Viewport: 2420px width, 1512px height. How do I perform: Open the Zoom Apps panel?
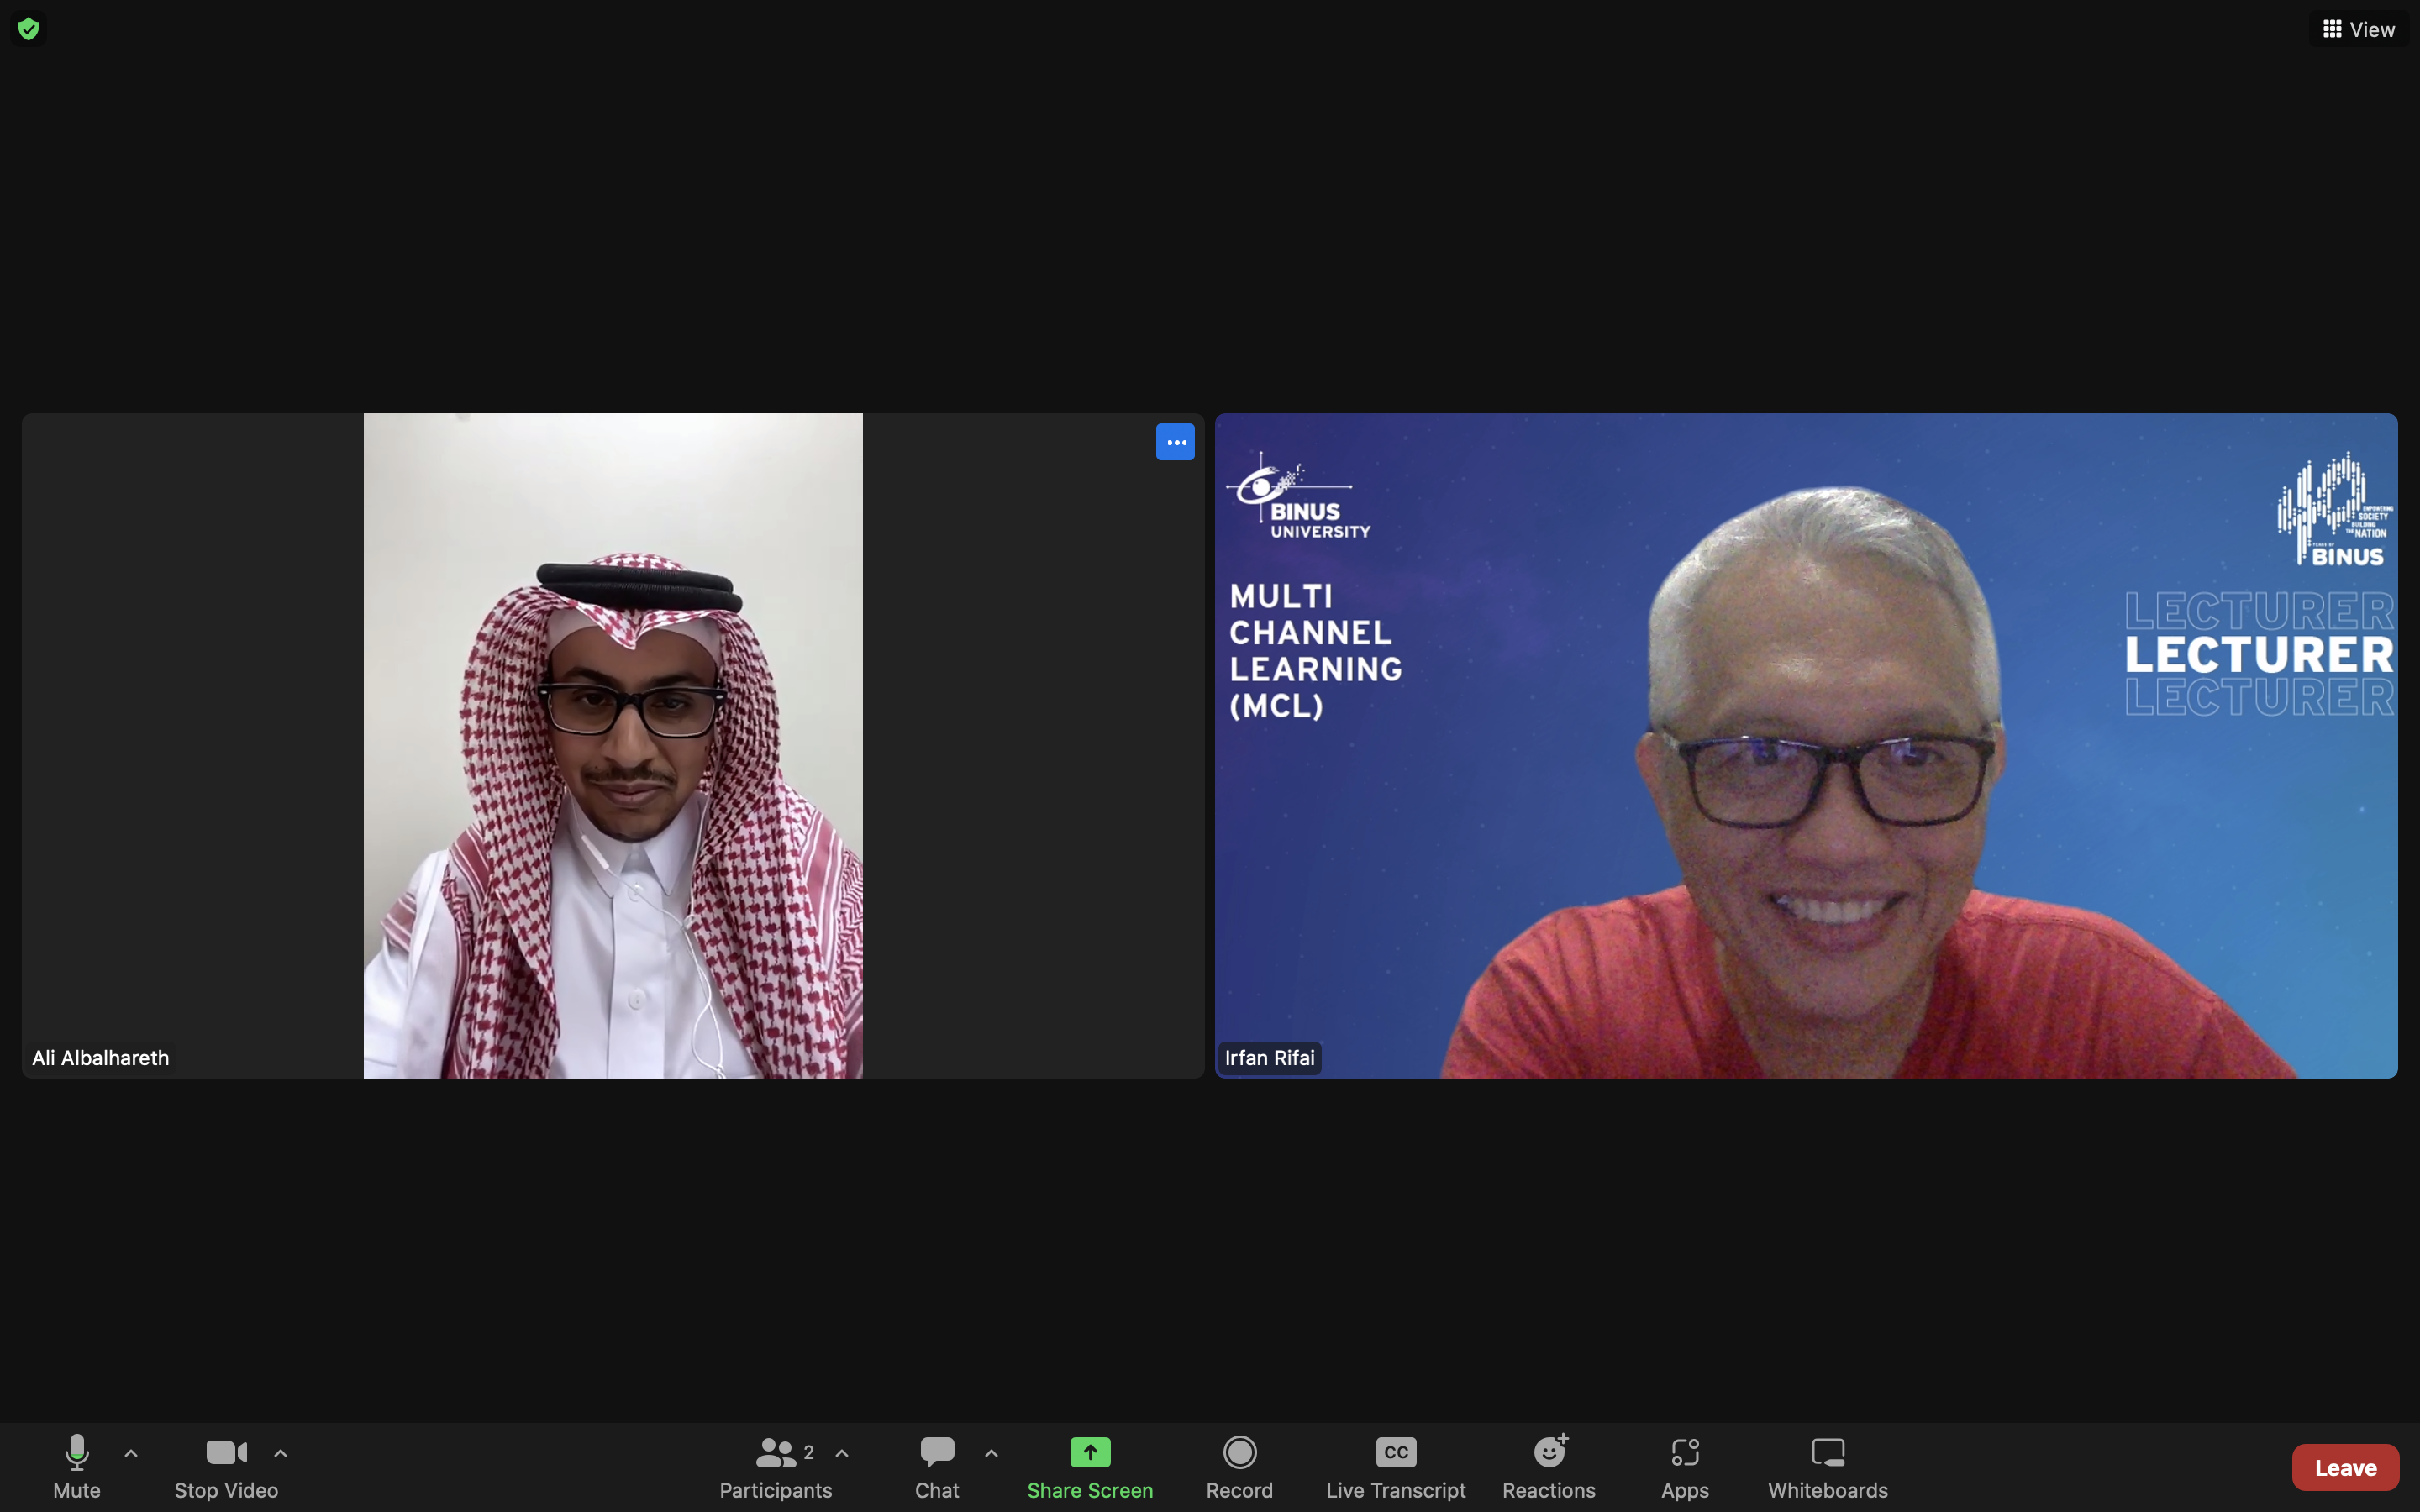coord(1684,1466)
